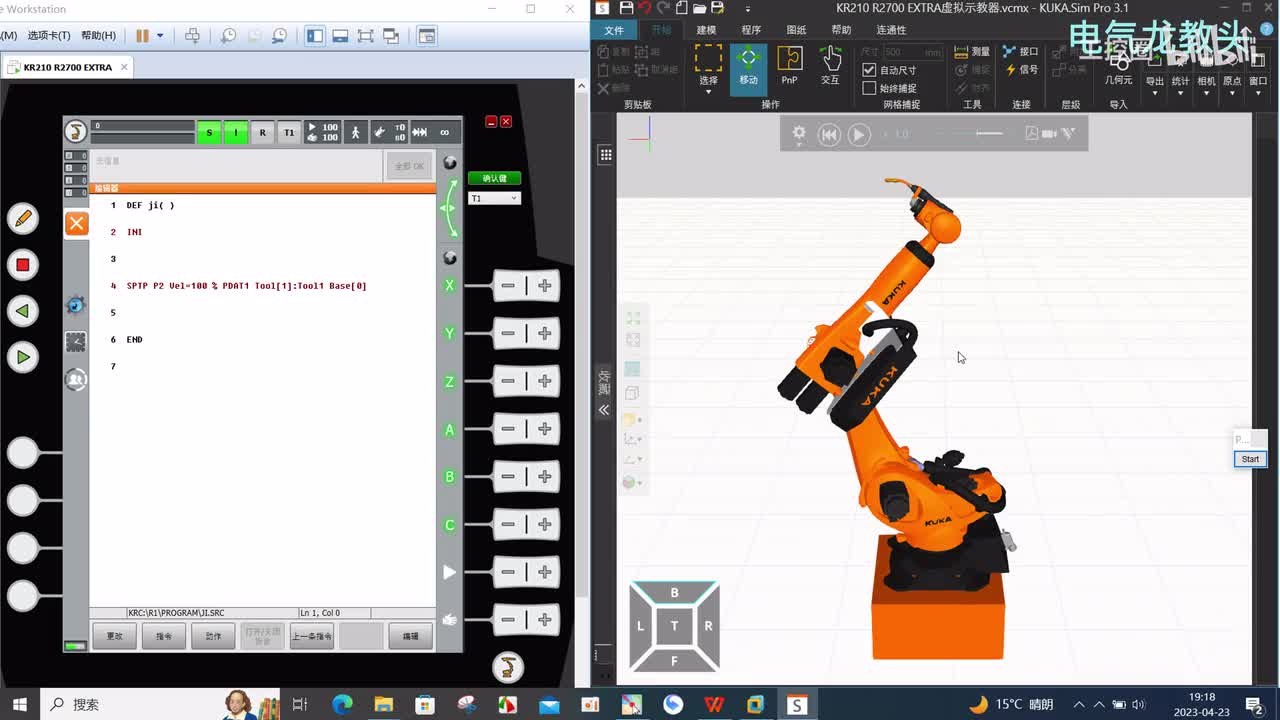Select the PnP puzzle tool
Screen dimensions: 1280x720
point(789,67)
